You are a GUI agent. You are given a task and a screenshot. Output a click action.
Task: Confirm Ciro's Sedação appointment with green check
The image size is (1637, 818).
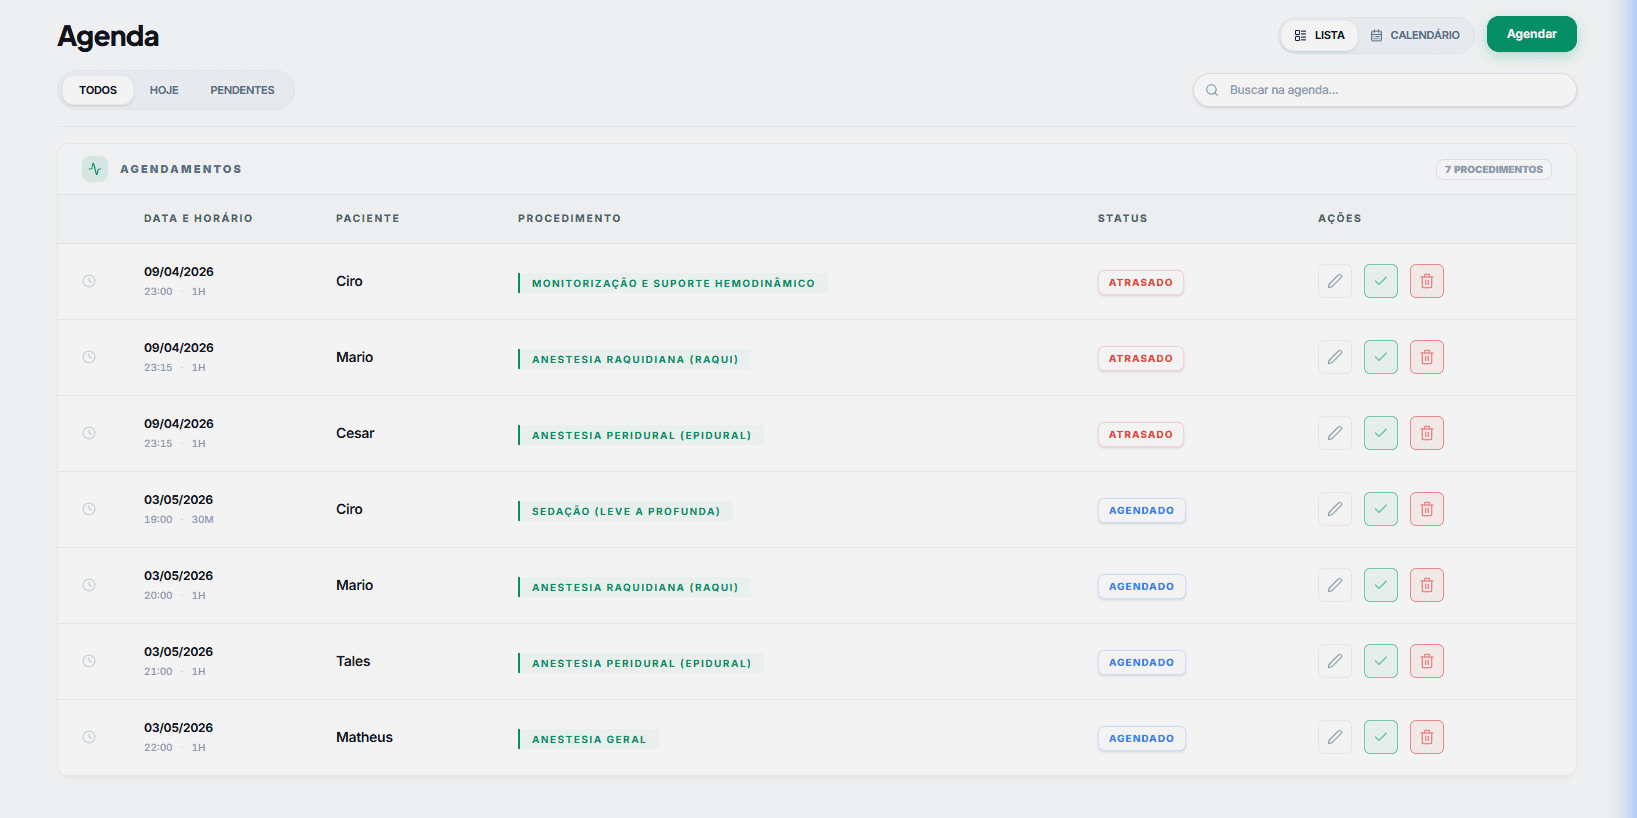pos(1380,509)
